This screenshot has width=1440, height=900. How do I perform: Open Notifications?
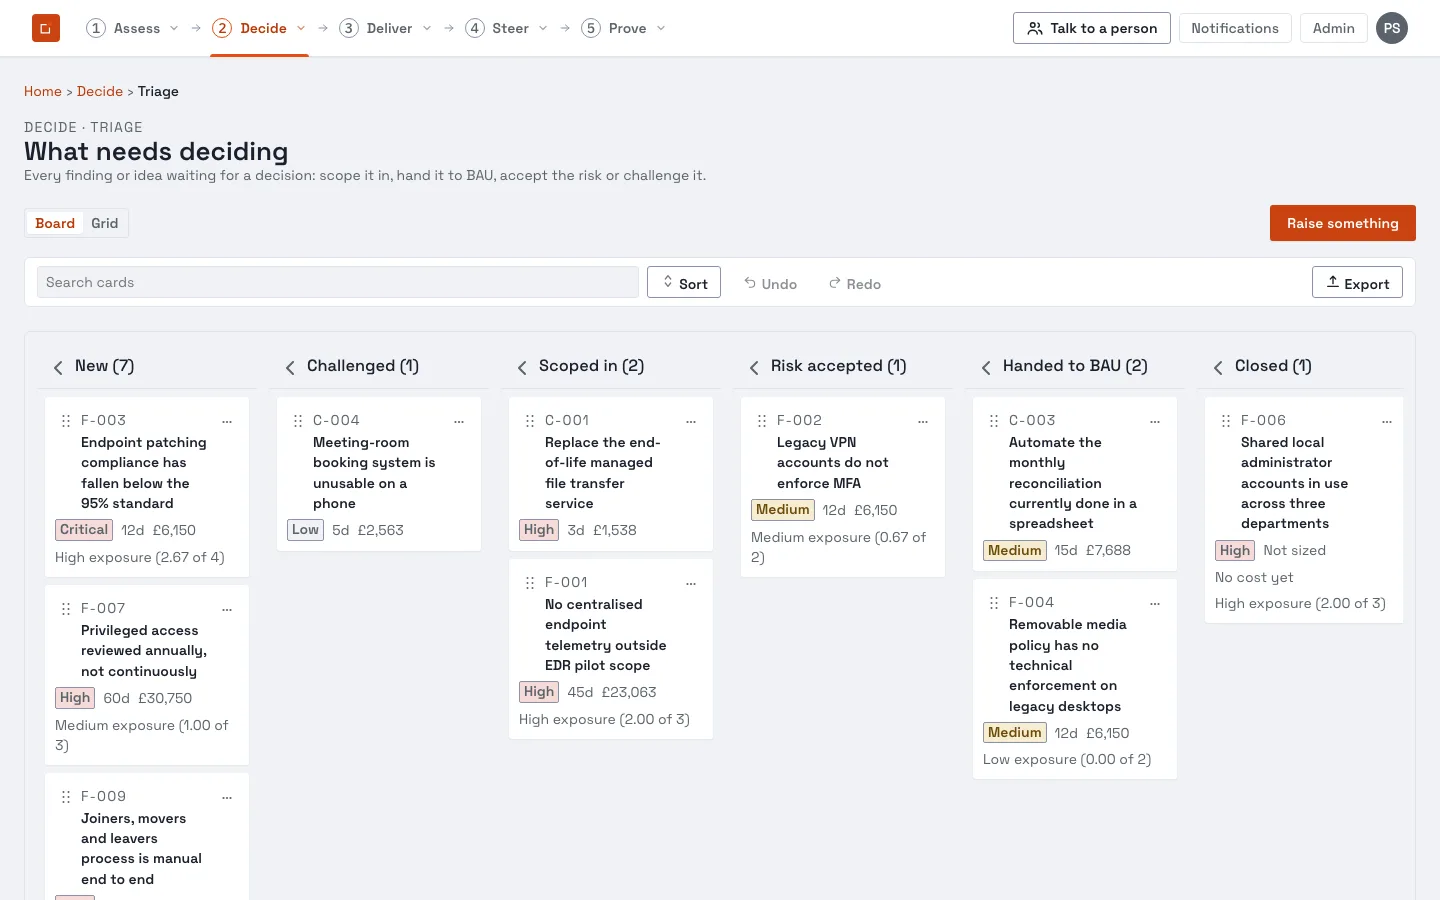click(x=1235, y=28)
